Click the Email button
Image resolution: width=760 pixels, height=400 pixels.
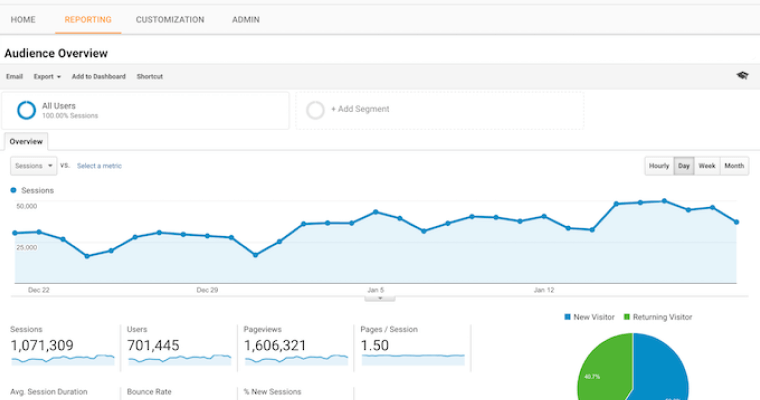click(x=15, y=77)
